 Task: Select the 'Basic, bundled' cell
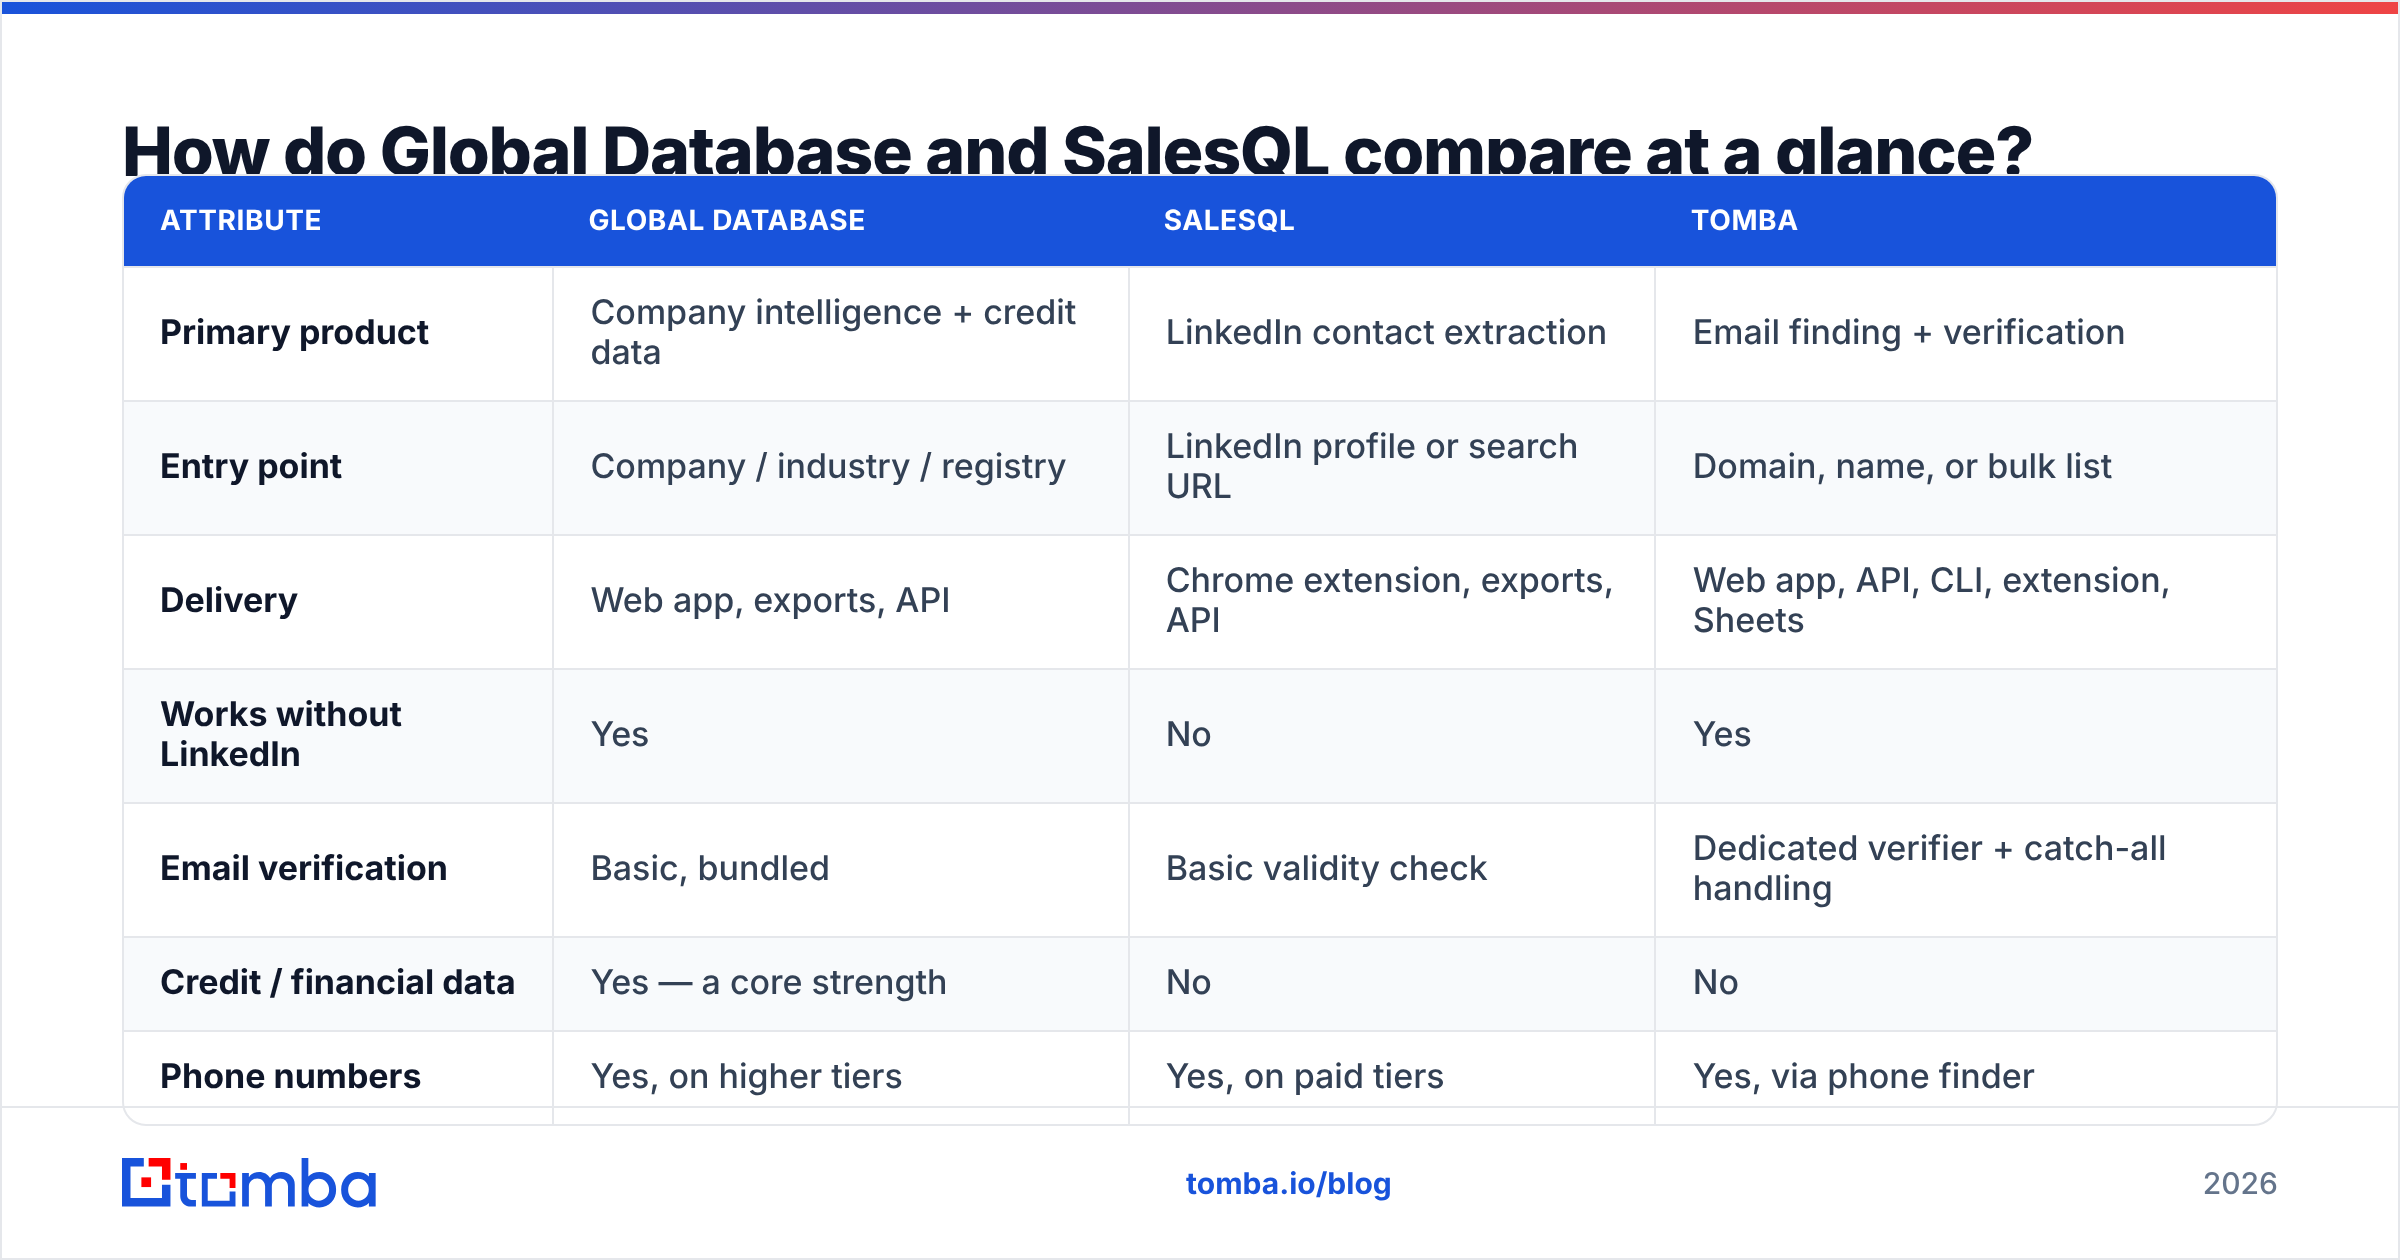pos(710,868)
